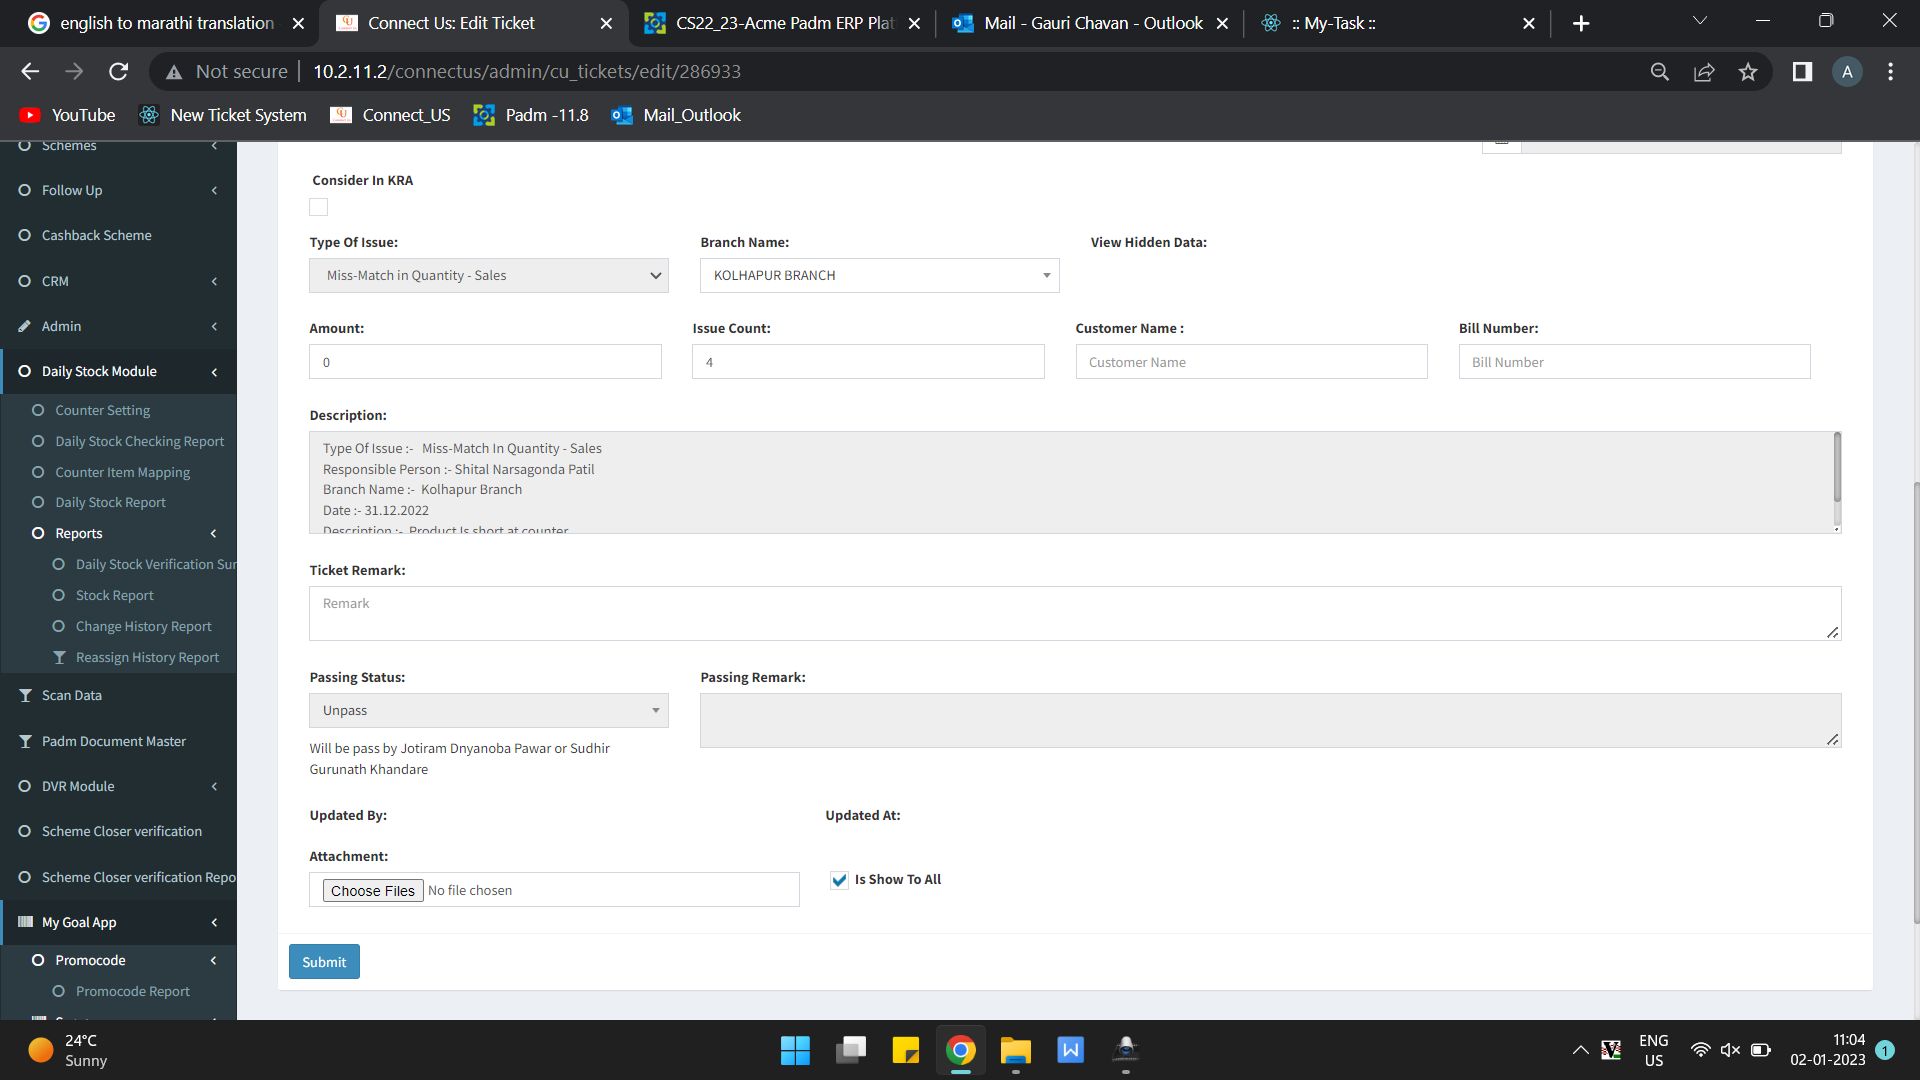
Task: Collapse Daily Stock Module menu
Action: pyautogui.click(x=118, y=371)
